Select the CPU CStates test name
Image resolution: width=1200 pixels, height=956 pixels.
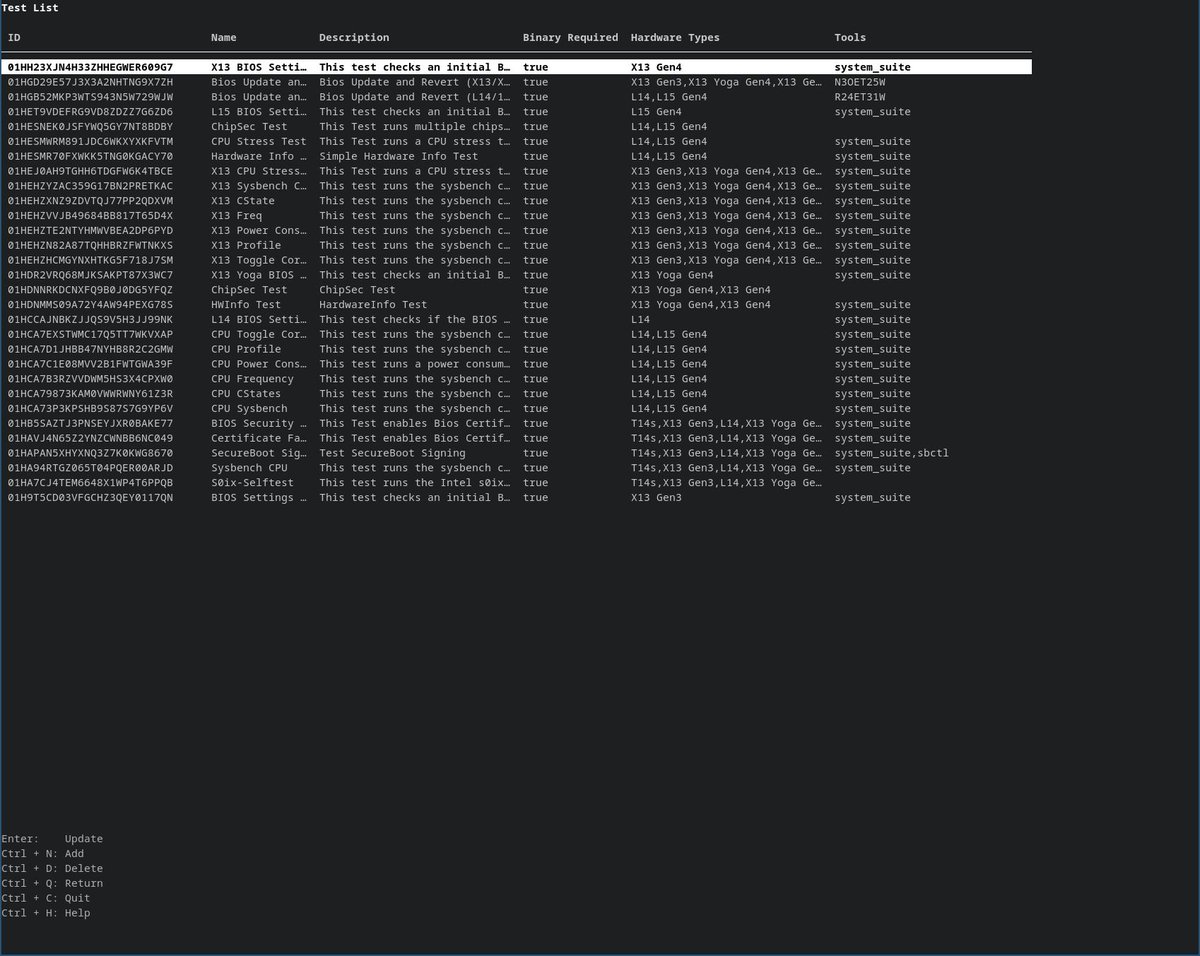point(246,394)
